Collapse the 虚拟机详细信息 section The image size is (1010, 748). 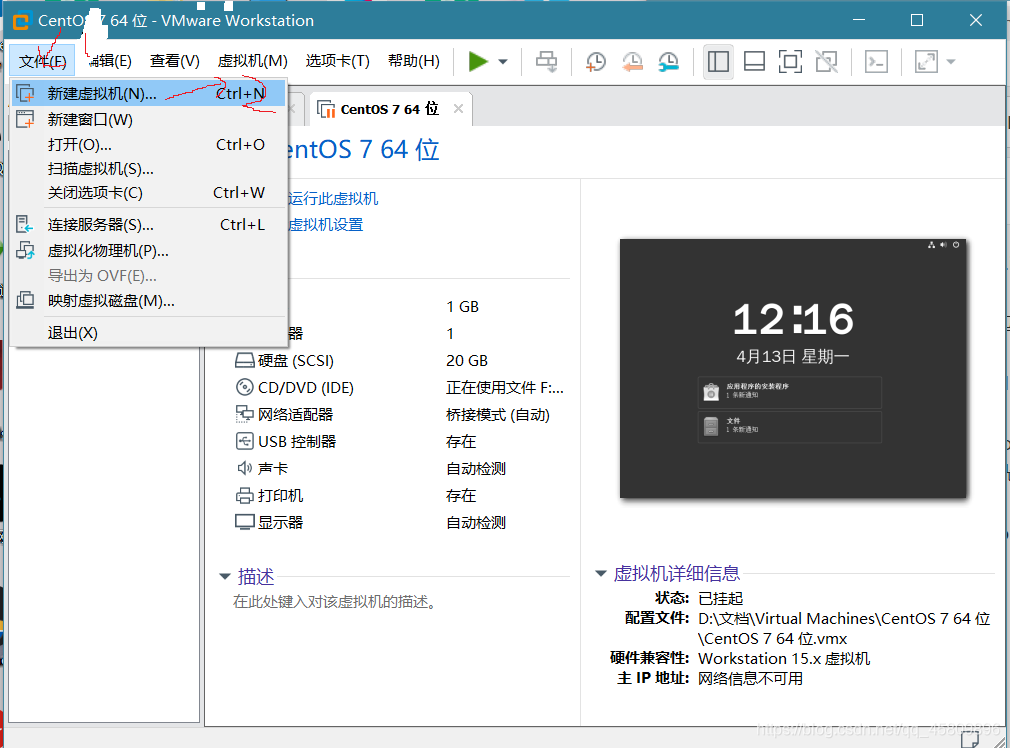point(601,573)
